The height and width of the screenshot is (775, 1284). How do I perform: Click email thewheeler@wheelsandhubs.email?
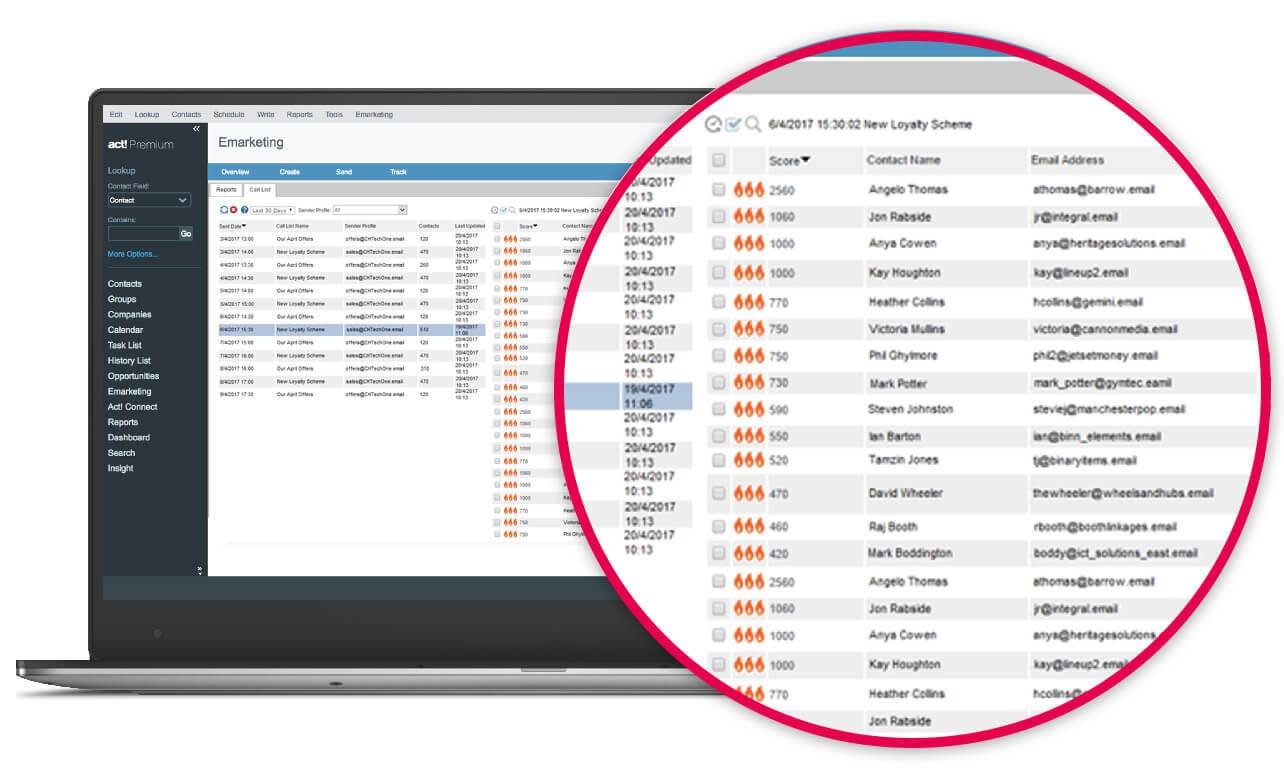[1123, 493]
